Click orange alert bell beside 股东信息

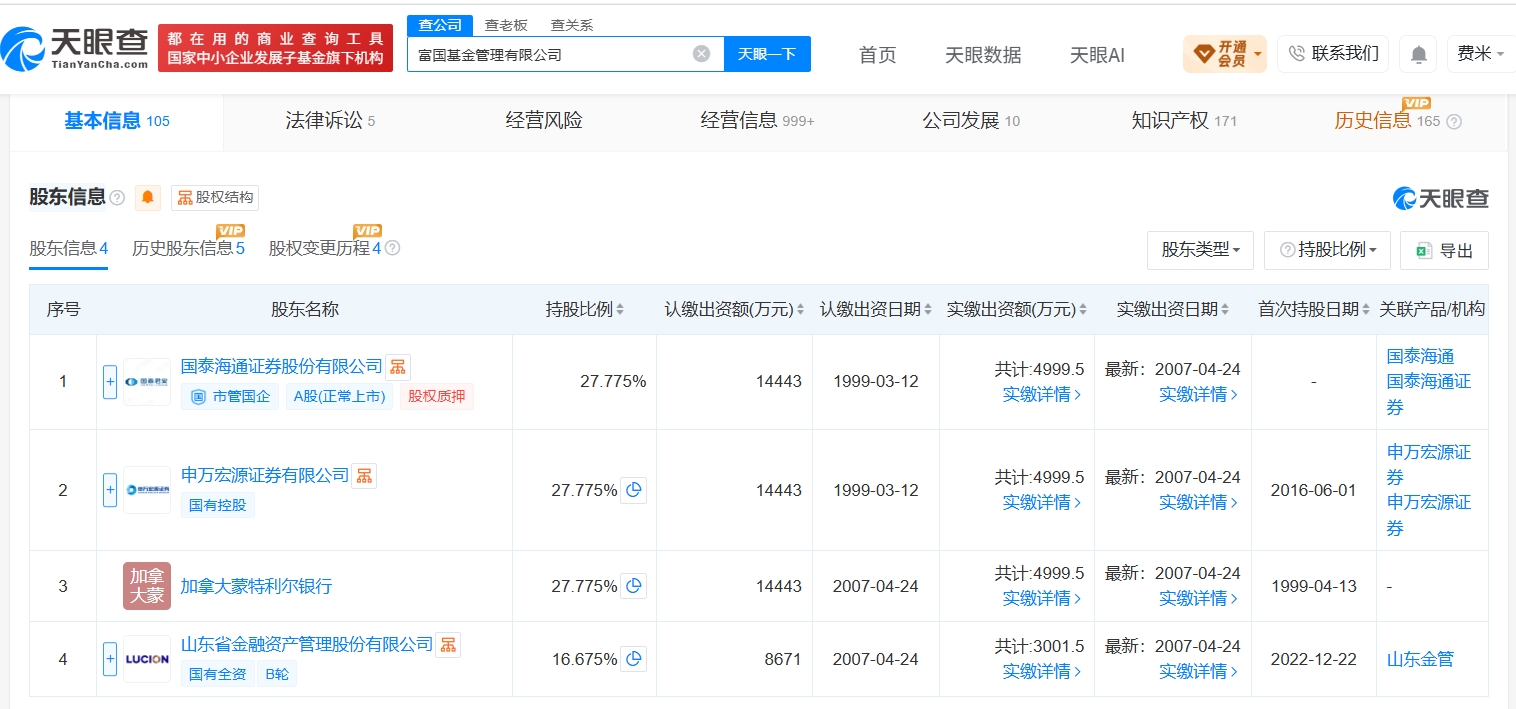pos(148,197)
